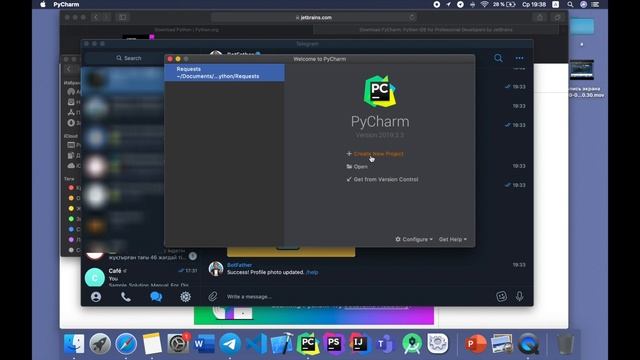Image resolution: width=640 pixels, height=360 pixels.
Task: Open PowerPoint from the Dock
Action: tap(476, 344)
